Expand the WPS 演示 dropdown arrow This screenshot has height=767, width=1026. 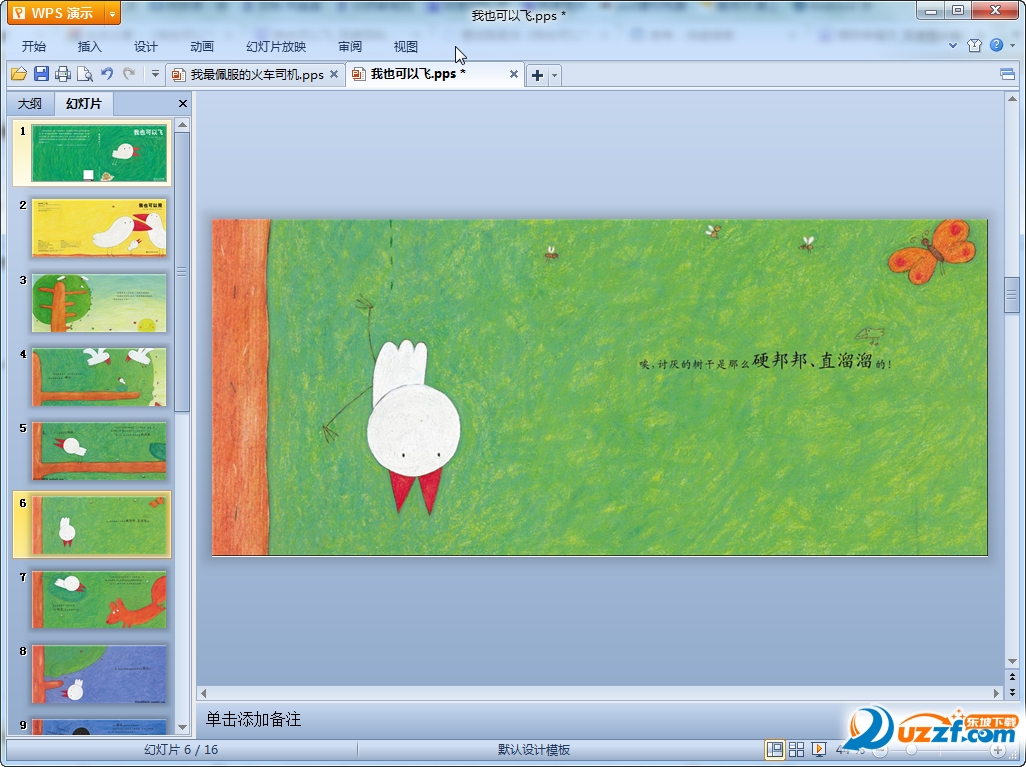point(113,13)
